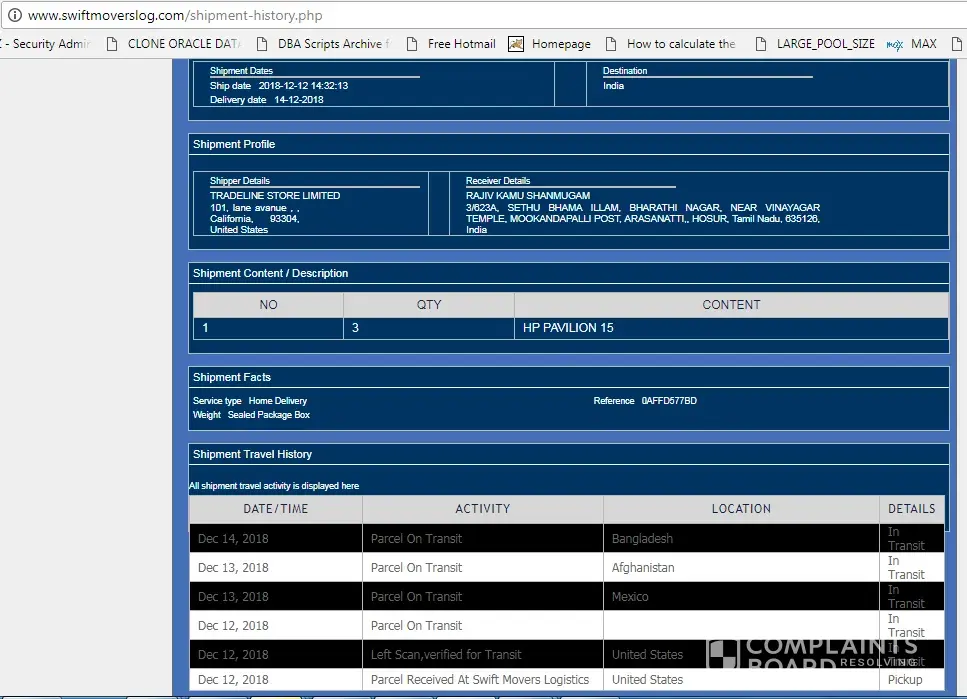Open the DBA Scripts Archive bookmark
Screen dimensions: 967x699
click(x=323, y=44)
